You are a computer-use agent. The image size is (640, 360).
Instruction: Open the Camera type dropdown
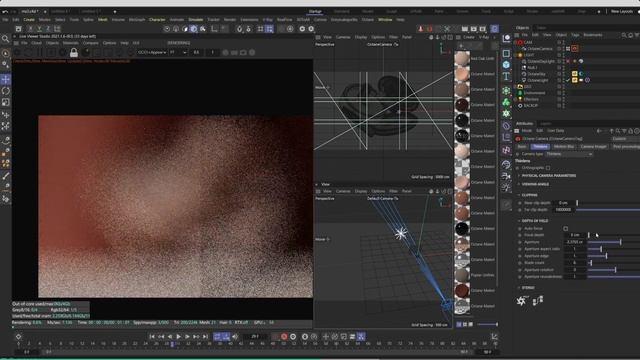(569, 154)
